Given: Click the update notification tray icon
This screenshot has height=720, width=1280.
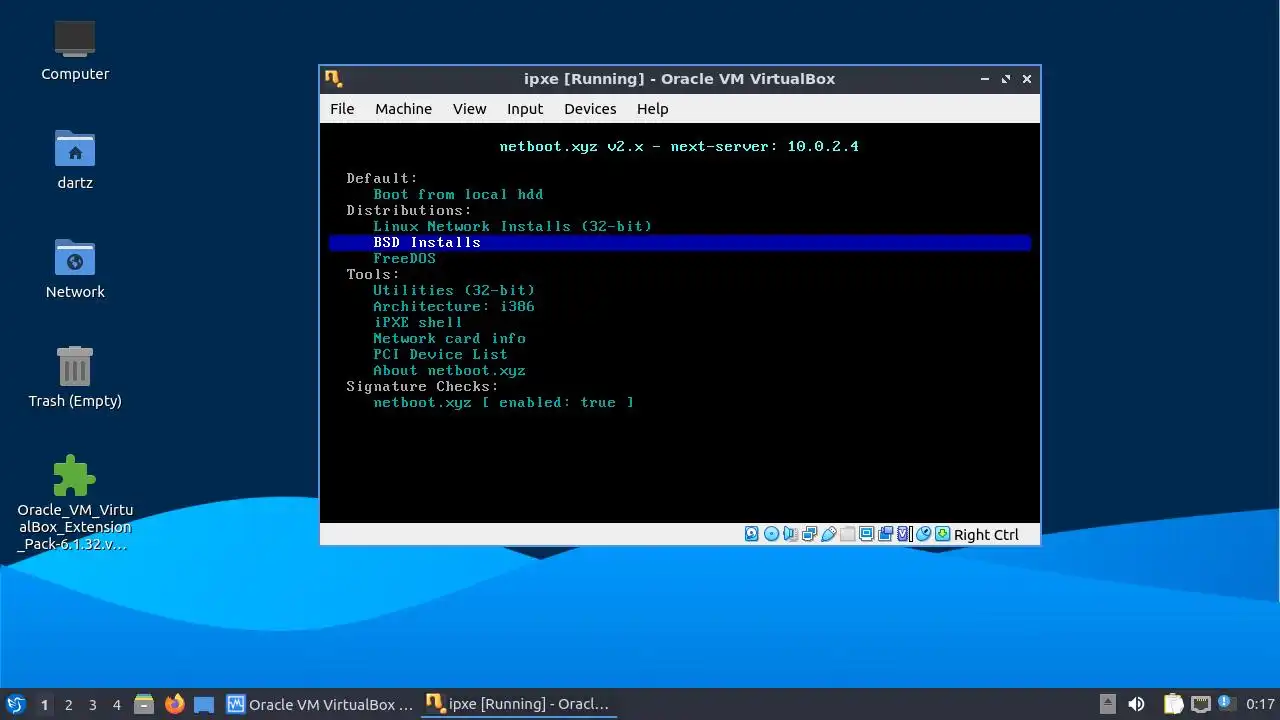Looking at the screenshot, I should (1225, 704).
